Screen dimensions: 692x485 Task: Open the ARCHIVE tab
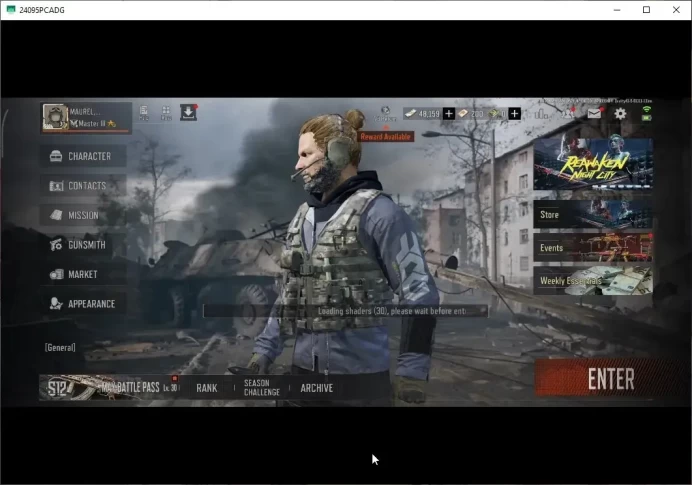point(316,388)
